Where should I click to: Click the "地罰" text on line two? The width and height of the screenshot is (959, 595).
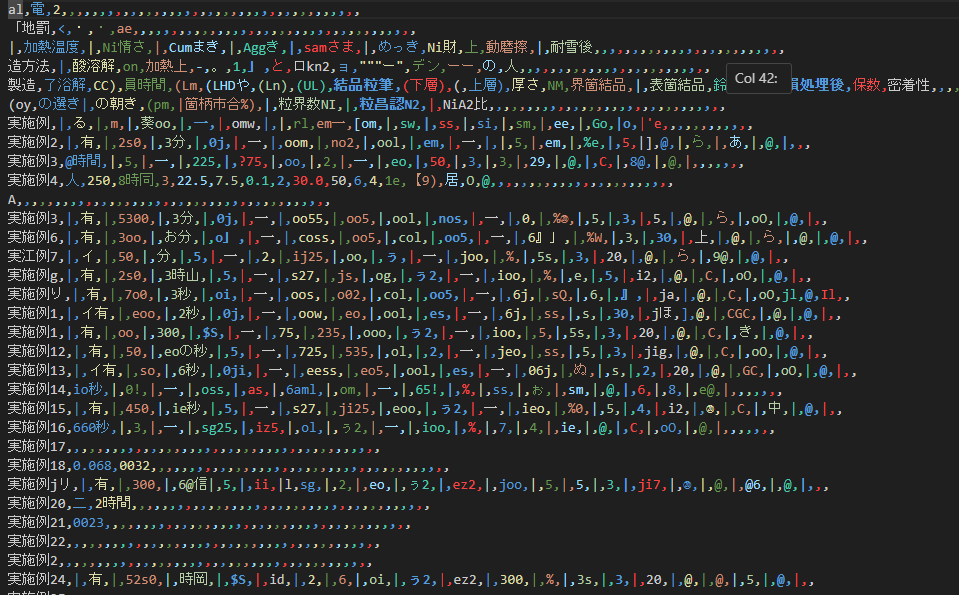35,28
